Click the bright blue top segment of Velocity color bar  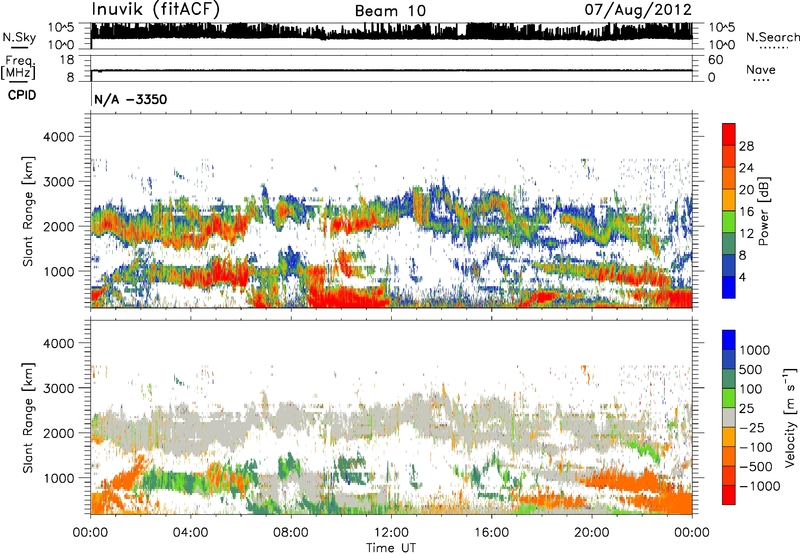(x=729, y=340)
